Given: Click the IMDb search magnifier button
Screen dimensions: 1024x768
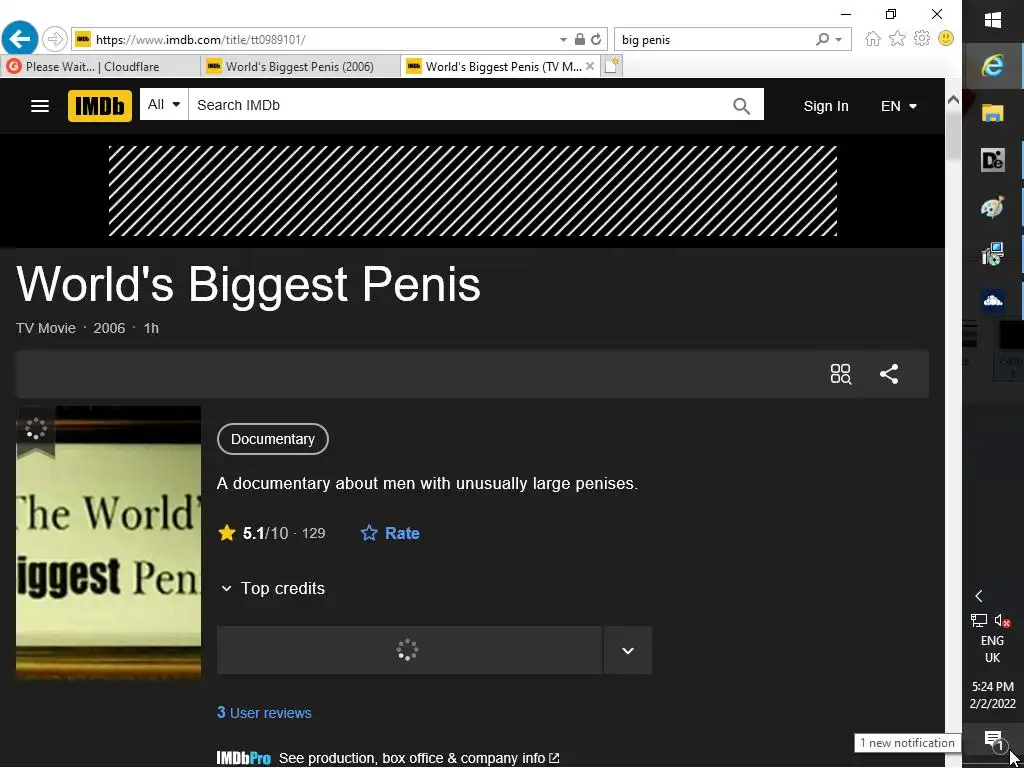Looking at the screenshot, I should pyautogui.click(x=741, y=106).
